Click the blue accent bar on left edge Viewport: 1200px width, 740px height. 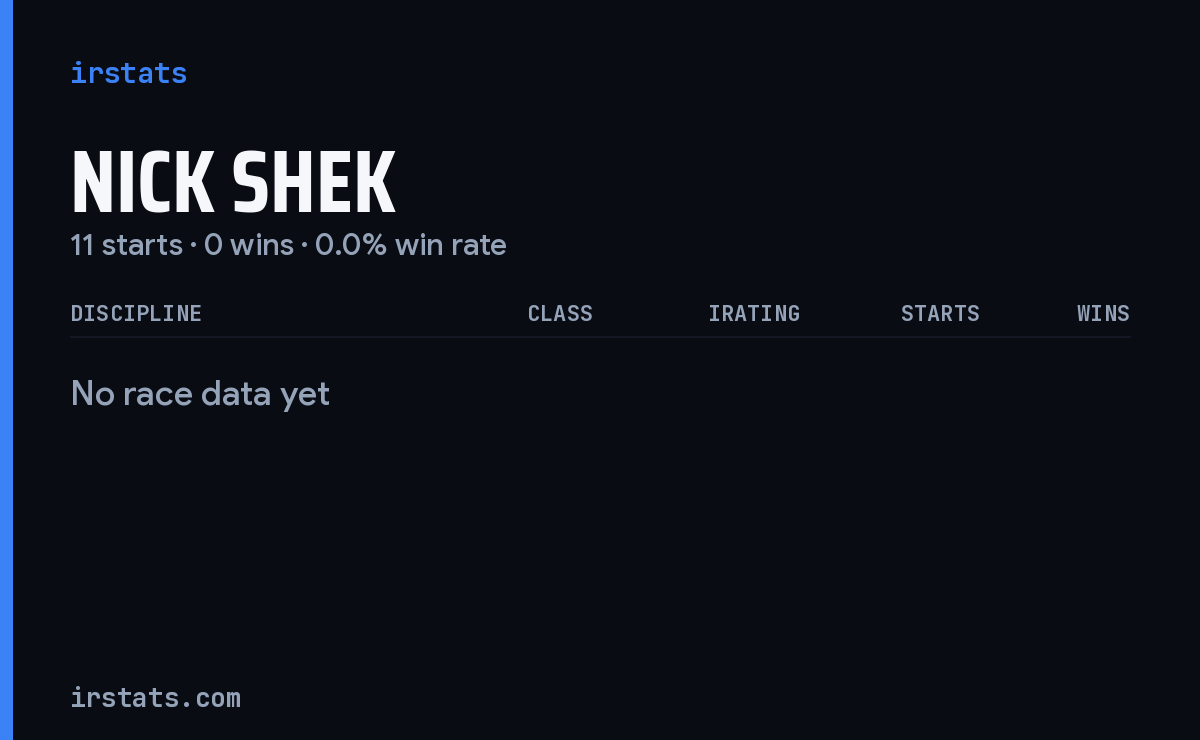[x=6, y=370]
